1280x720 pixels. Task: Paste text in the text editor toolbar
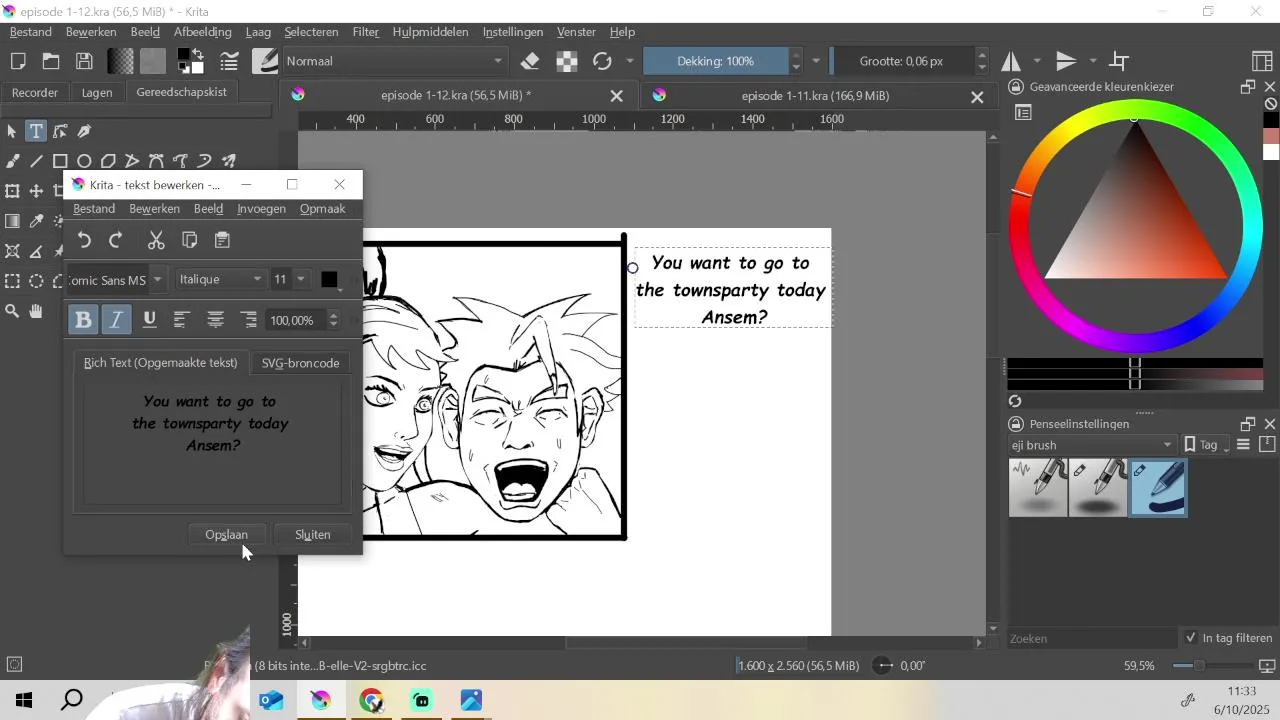[x=222, y=240]
